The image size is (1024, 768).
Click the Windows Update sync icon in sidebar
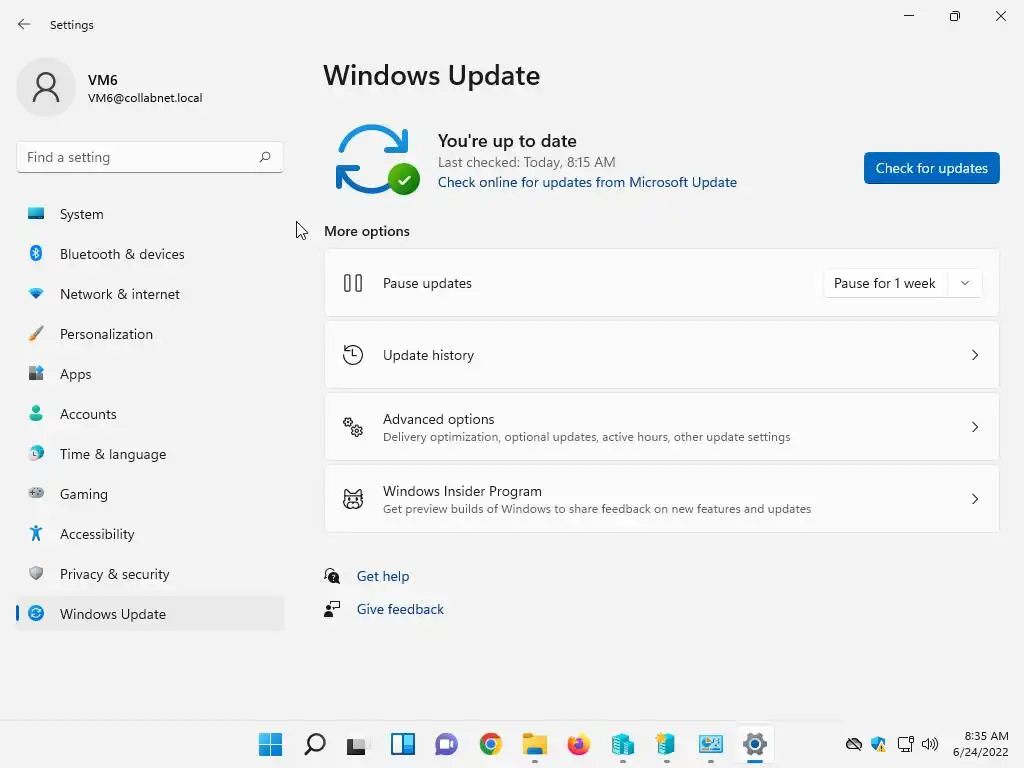tap(36, 613)
